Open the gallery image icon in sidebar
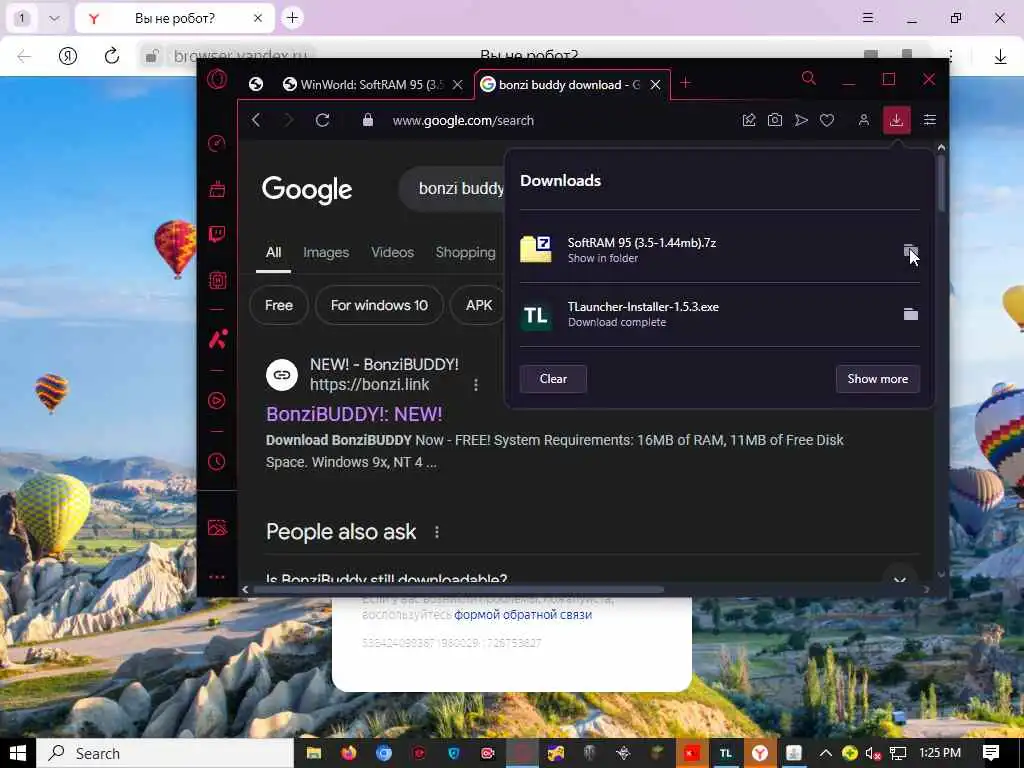Image resolution: width=1024 pixels, height=768 pixels. tap(217, 528)
